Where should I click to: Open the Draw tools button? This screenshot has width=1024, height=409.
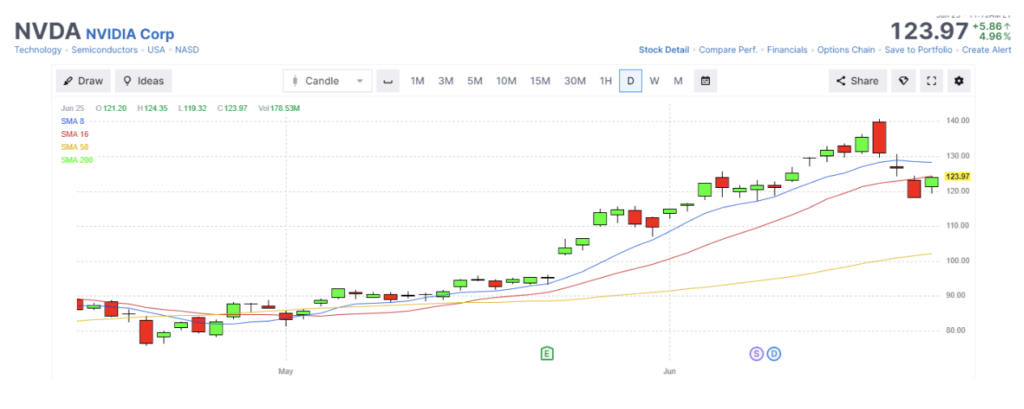click(84, 81)
